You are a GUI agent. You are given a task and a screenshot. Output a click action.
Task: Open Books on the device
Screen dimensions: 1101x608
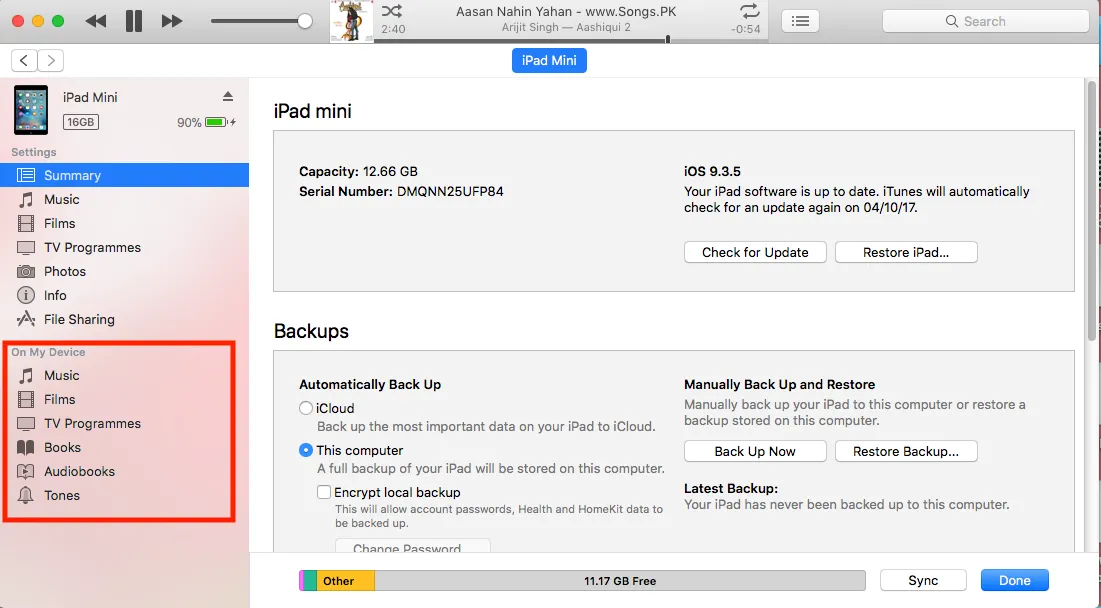pos(124,447)
